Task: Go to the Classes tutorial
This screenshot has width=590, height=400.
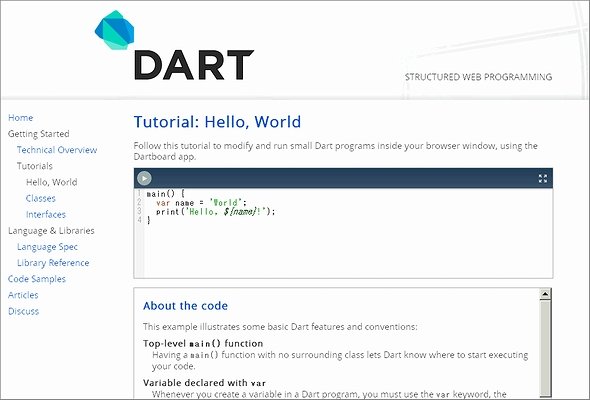Action: coord(41,198)
